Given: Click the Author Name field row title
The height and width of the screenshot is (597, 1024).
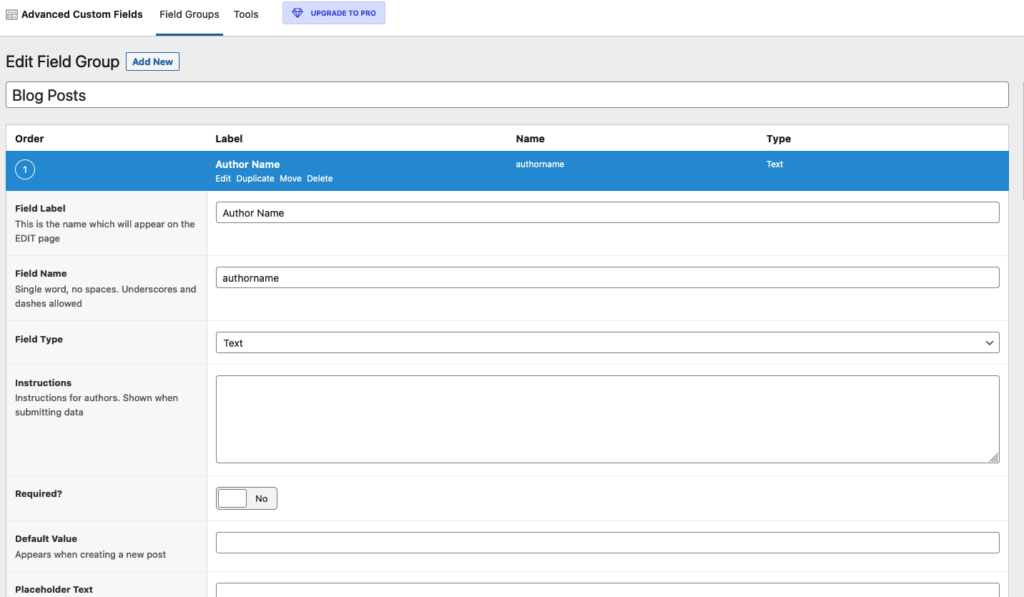Looking at the screenshot, I should pos(248,165).
